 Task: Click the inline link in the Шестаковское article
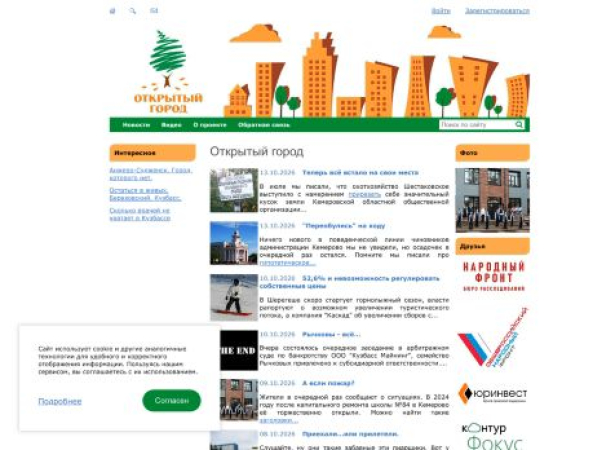364,194
